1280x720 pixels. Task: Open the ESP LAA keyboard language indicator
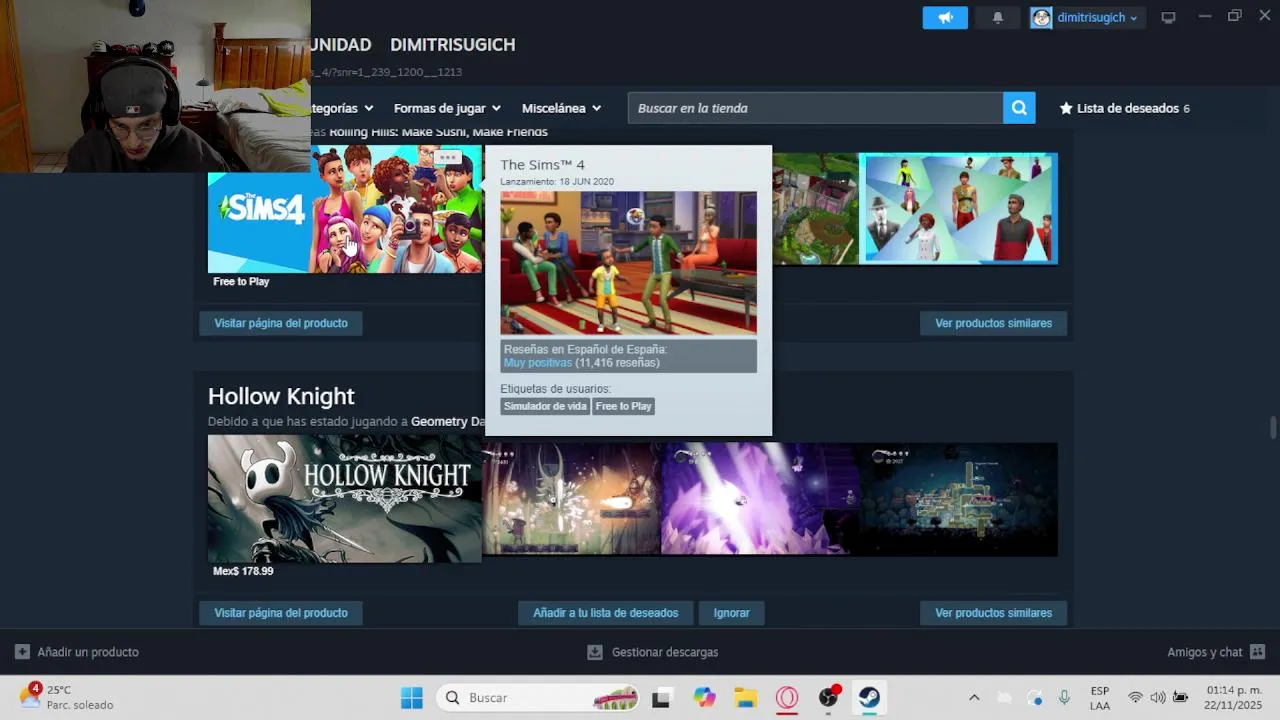(x=1100, y=698)
